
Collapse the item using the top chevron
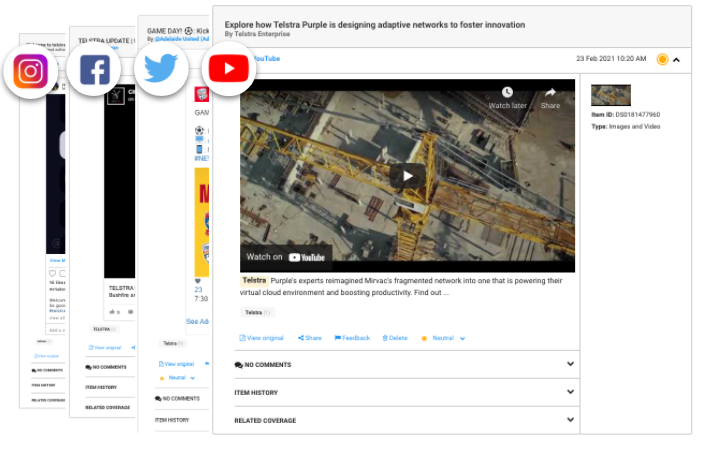click(x=676, y=60)
